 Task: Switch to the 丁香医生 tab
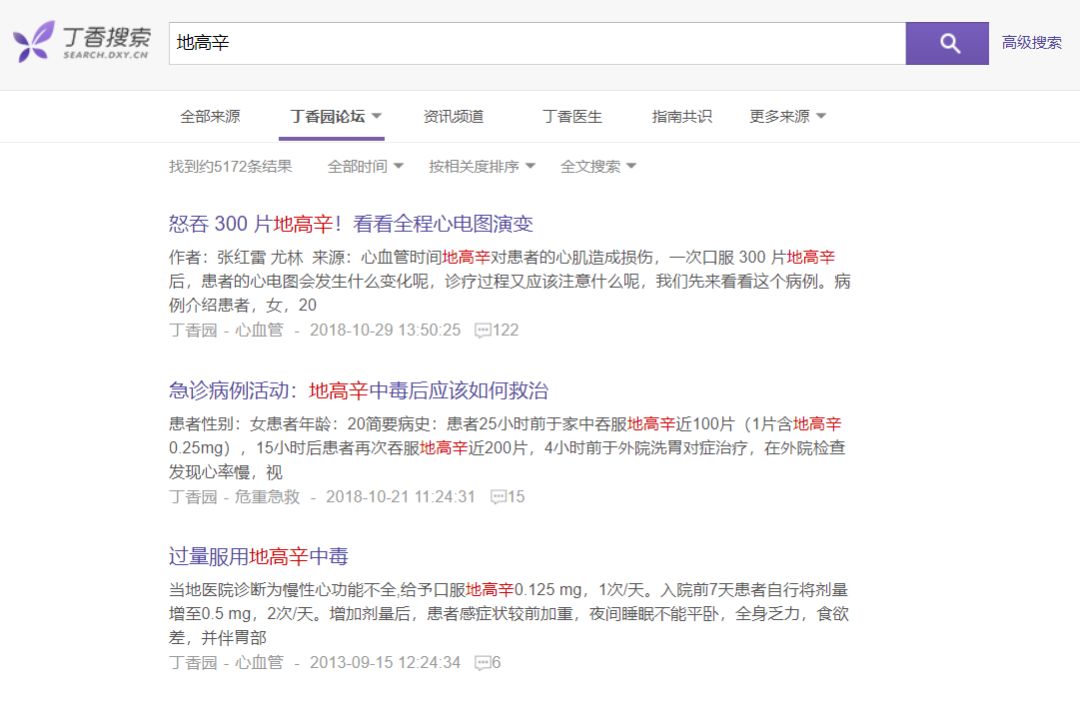click(x=572, y=116)
